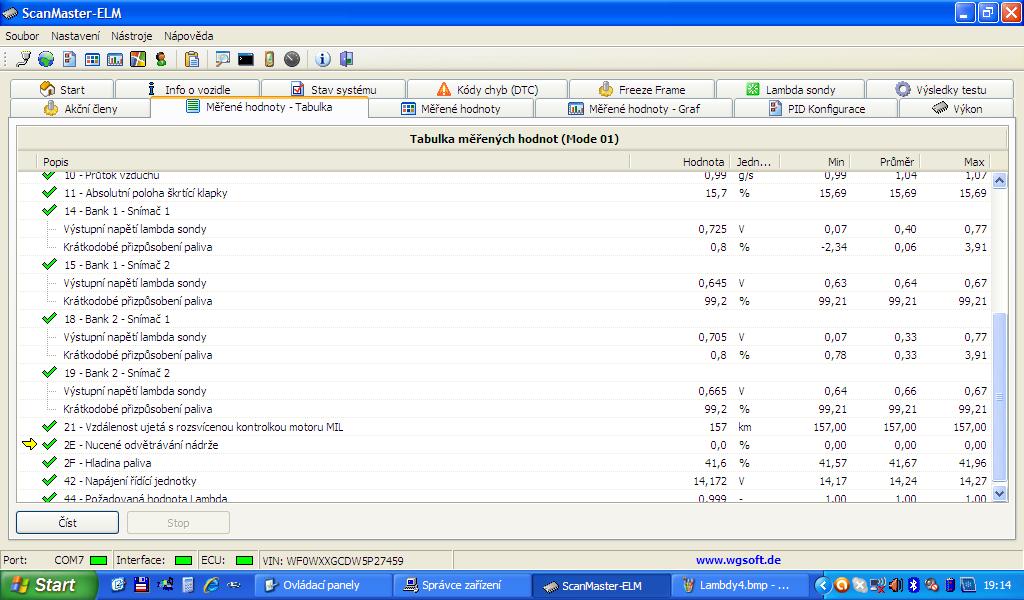
Task: Open the round gauge toolbar icon
Action: coord(292,59)
